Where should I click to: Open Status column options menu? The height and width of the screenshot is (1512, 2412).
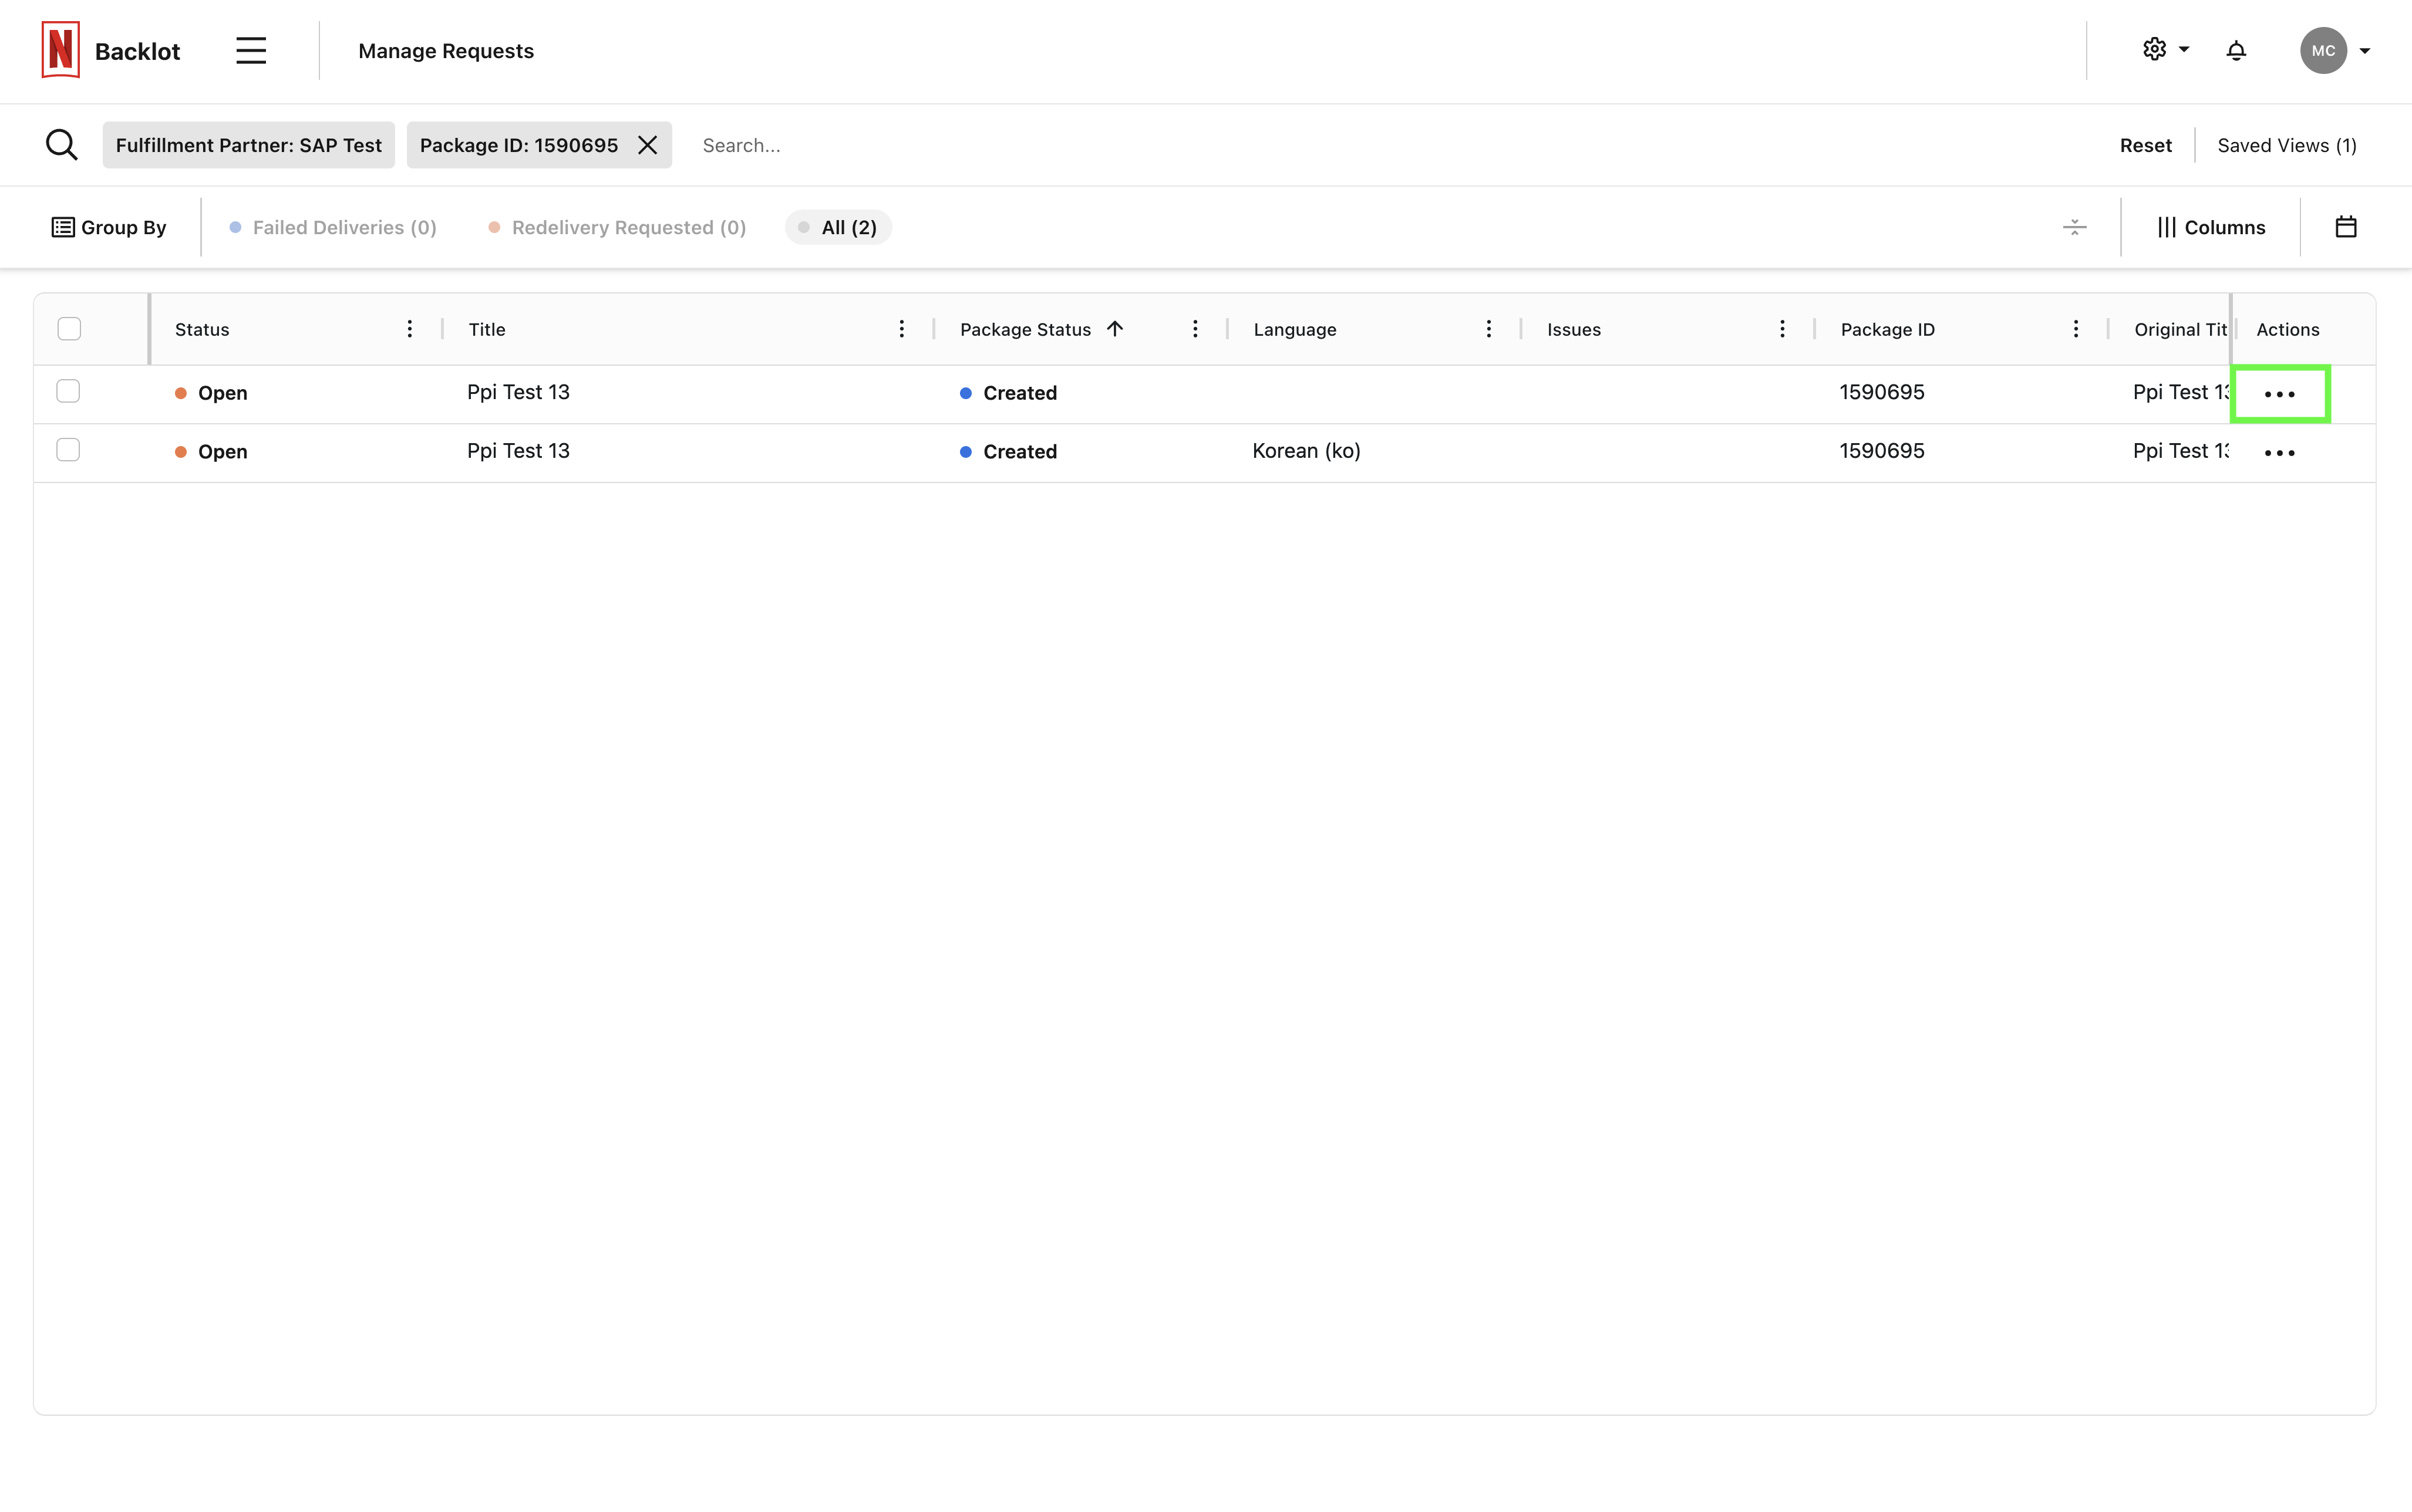coord(409,329)
